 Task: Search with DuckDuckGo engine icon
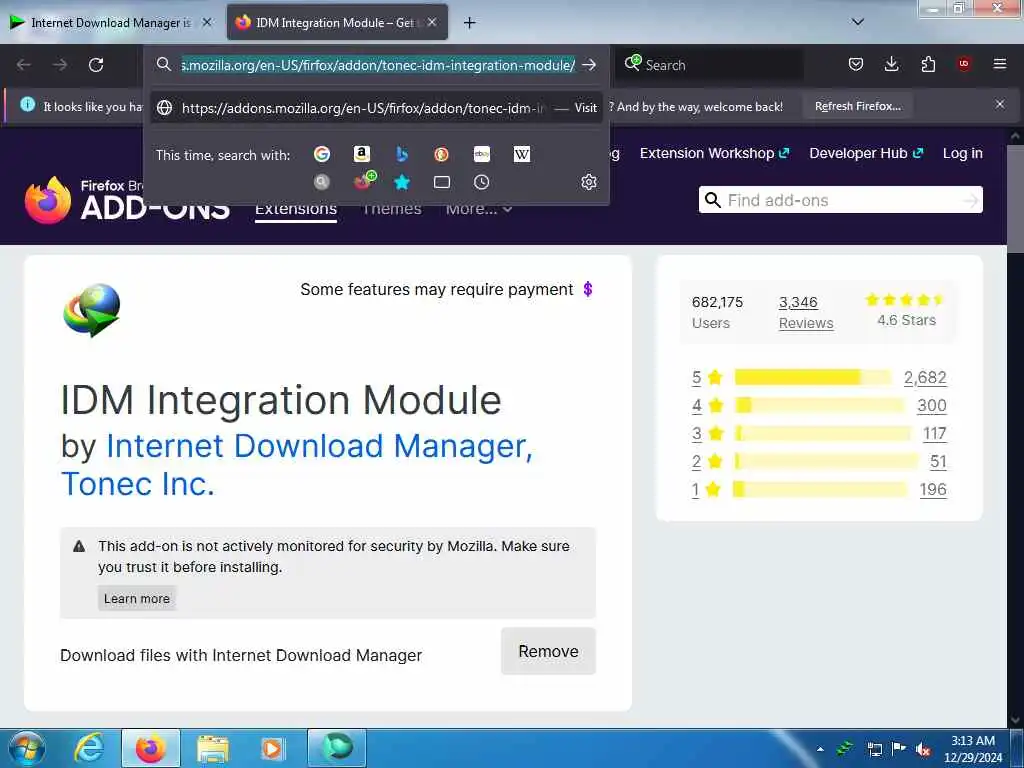441,154
